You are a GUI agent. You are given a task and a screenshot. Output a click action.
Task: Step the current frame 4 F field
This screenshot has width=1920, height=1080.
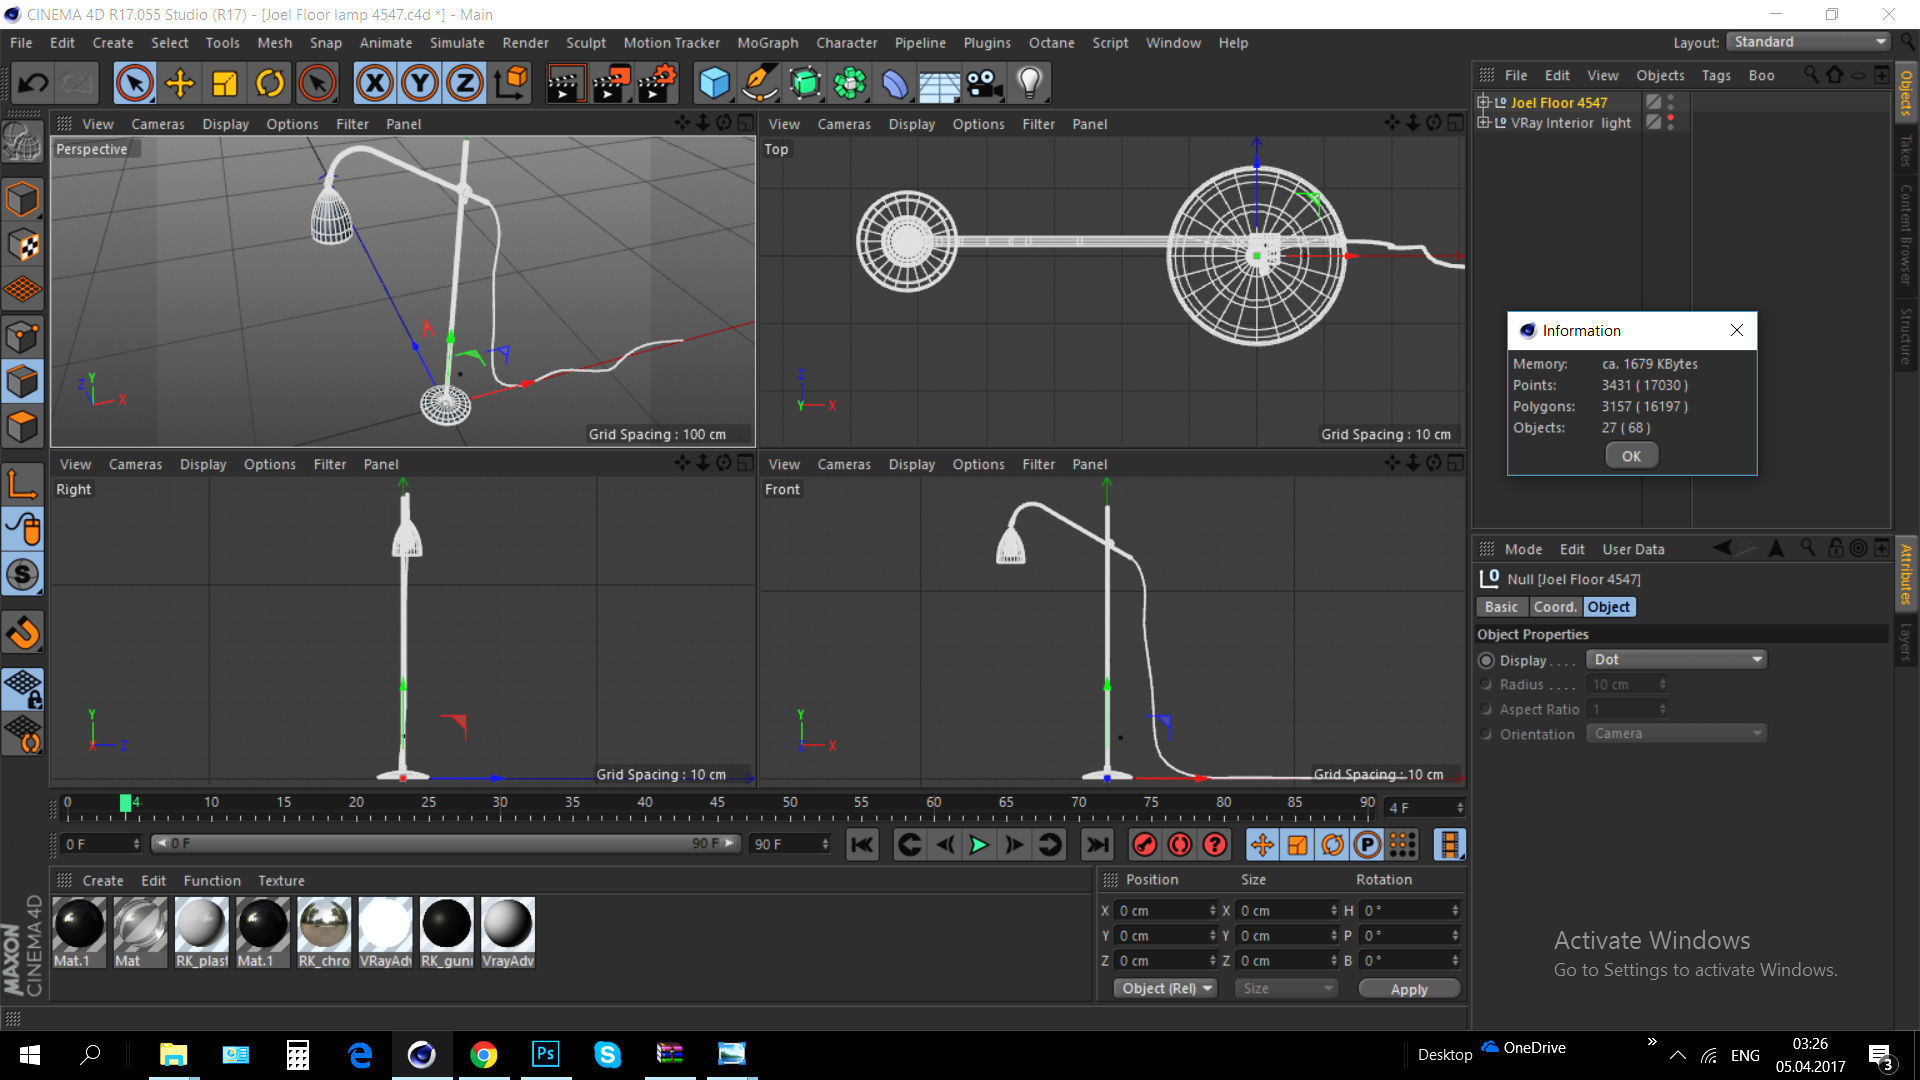click(1425, 808)
